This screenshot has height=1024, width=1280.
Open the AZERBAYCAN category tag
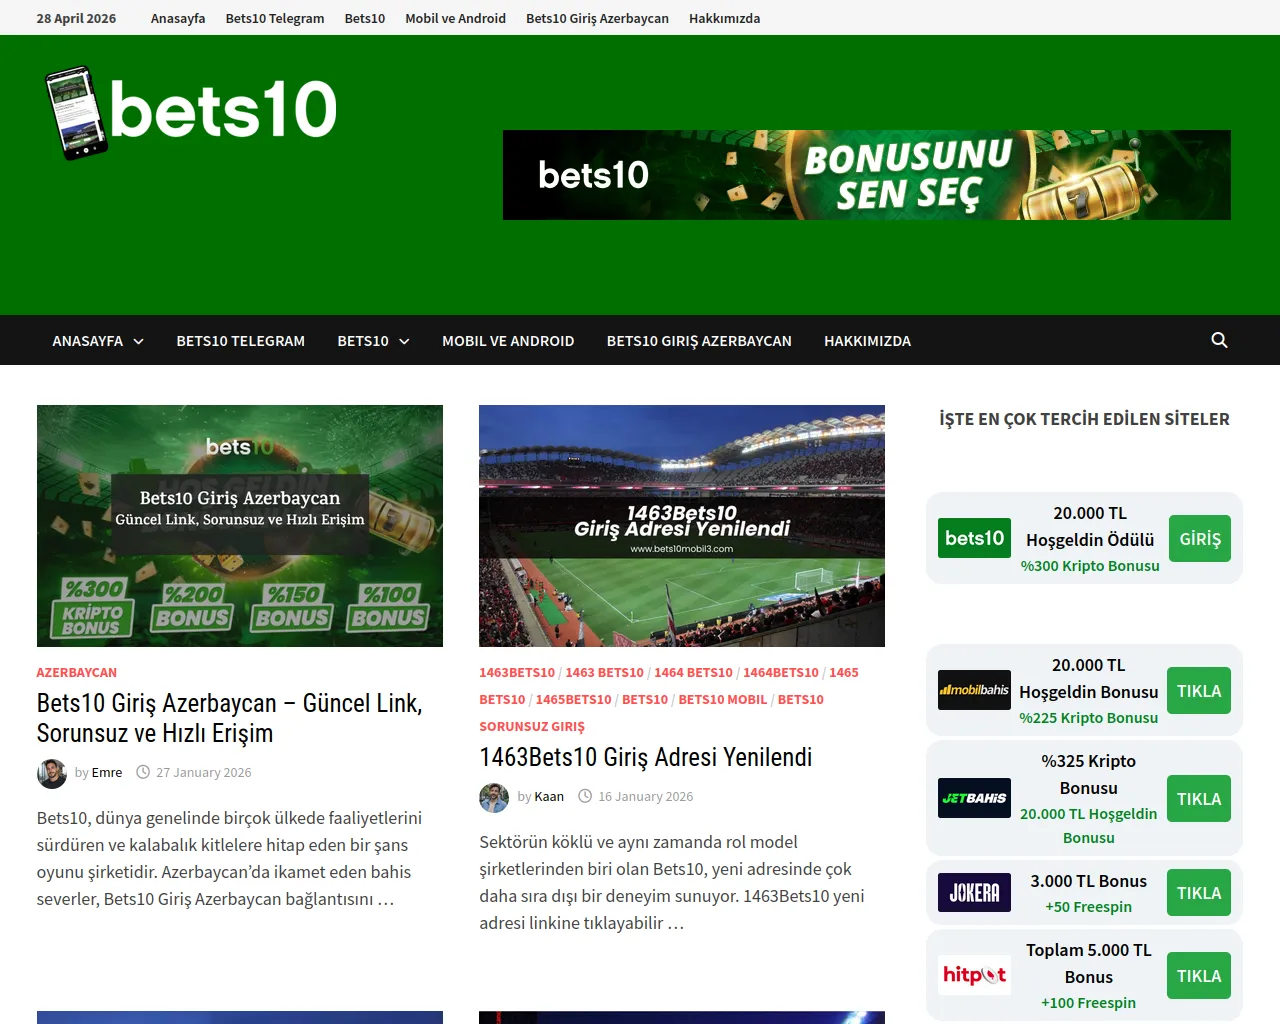[x=77, y=672]
